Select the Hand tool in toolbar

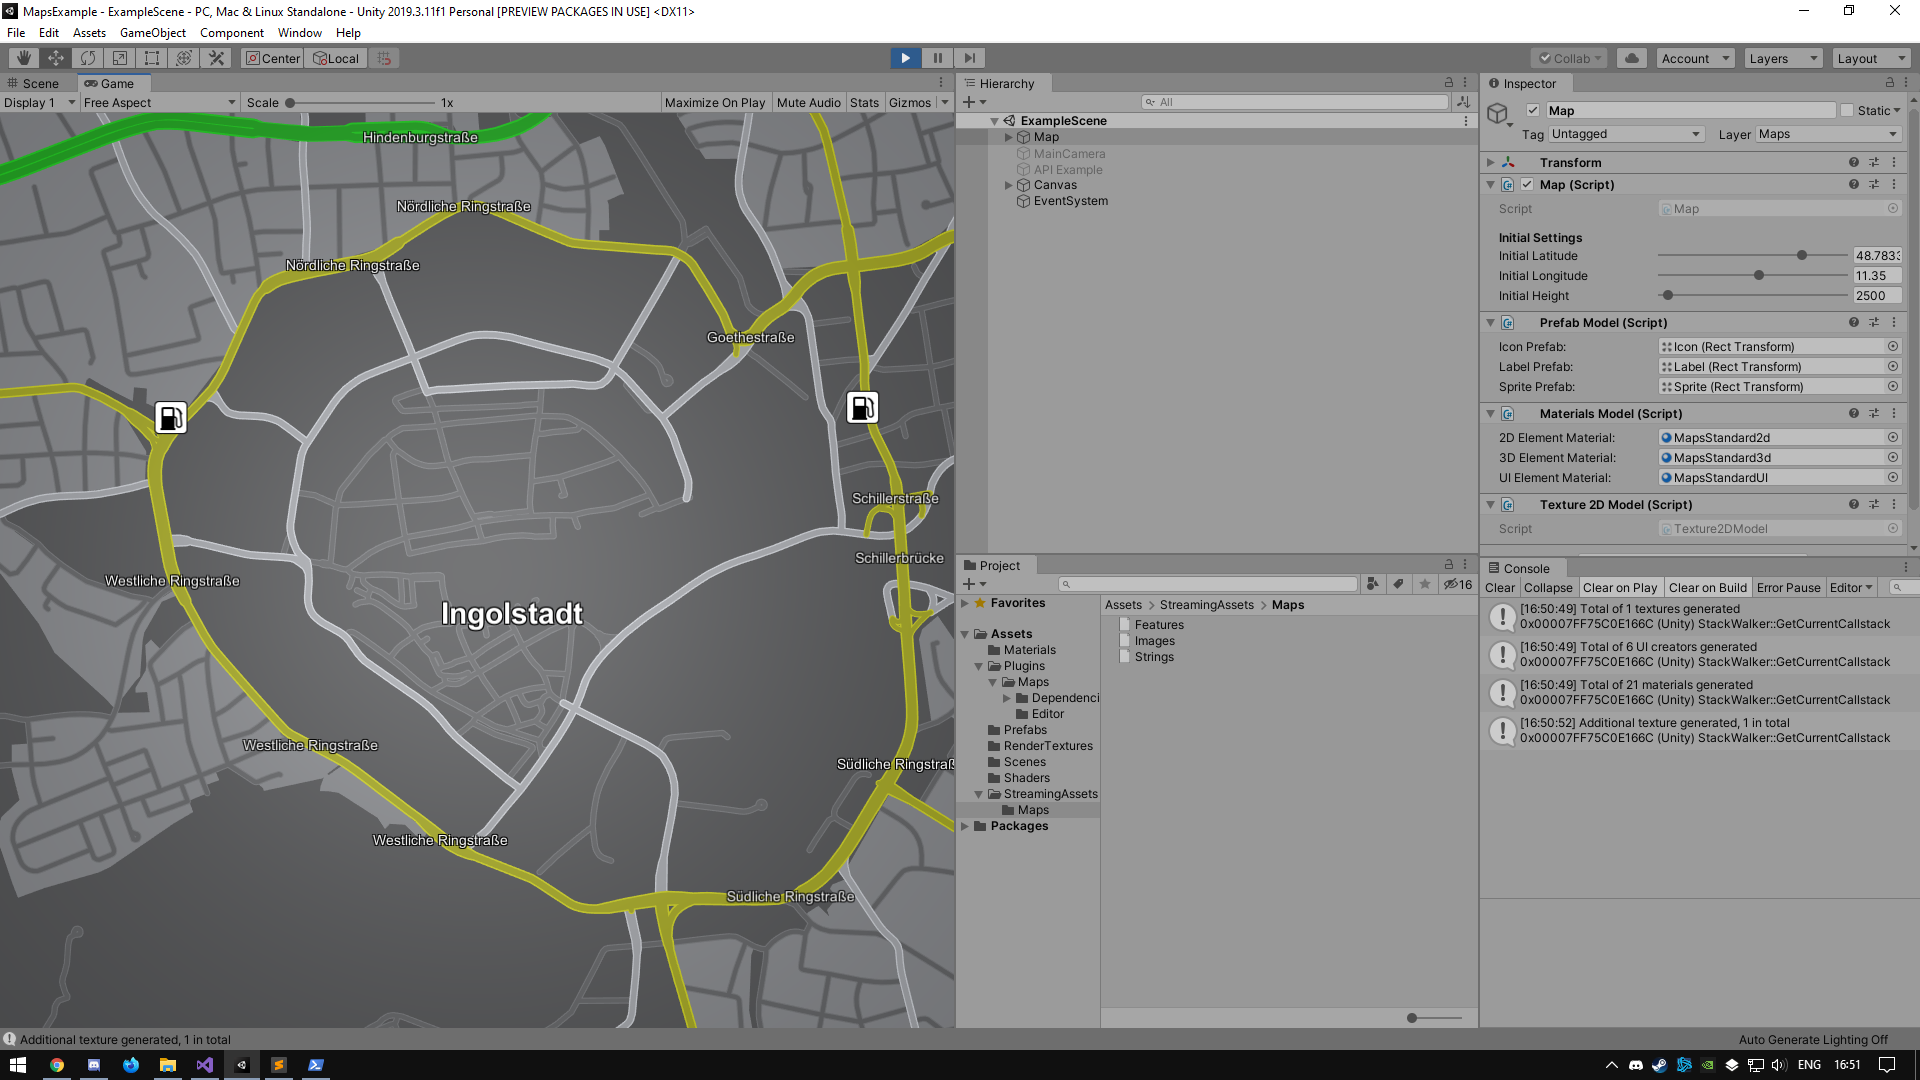coord(23,58)
